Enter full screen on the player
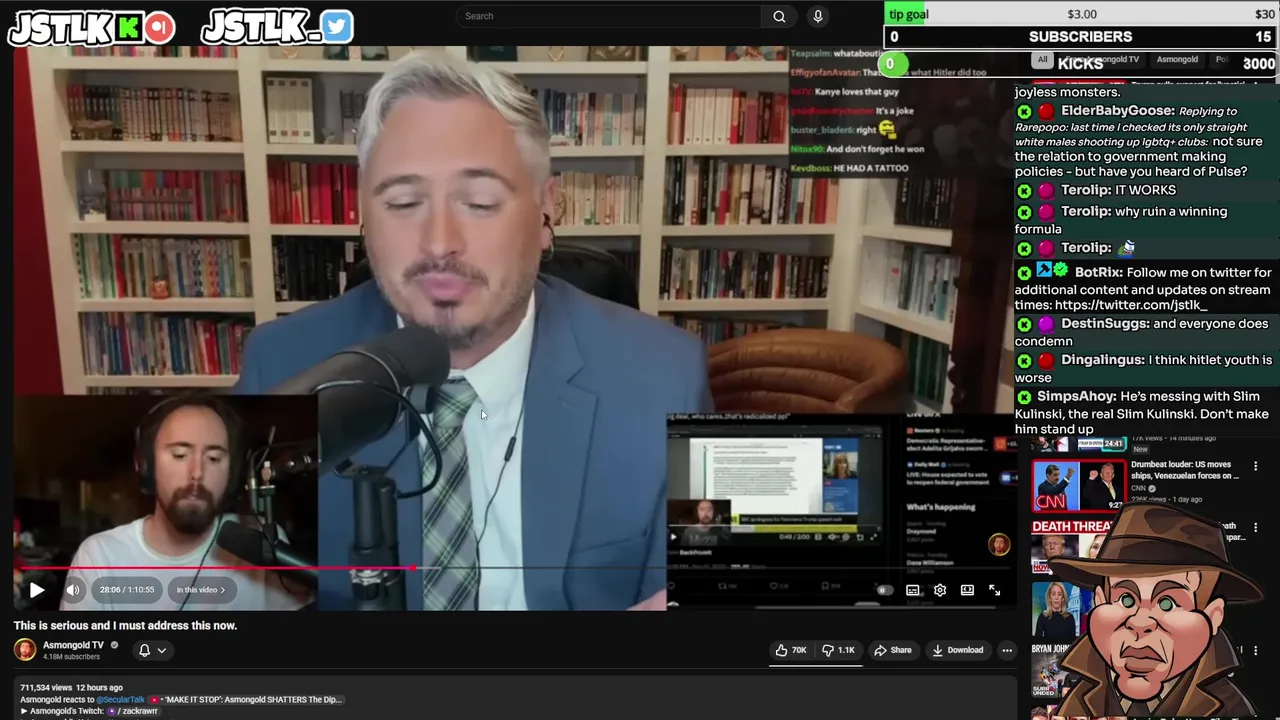 995,590
